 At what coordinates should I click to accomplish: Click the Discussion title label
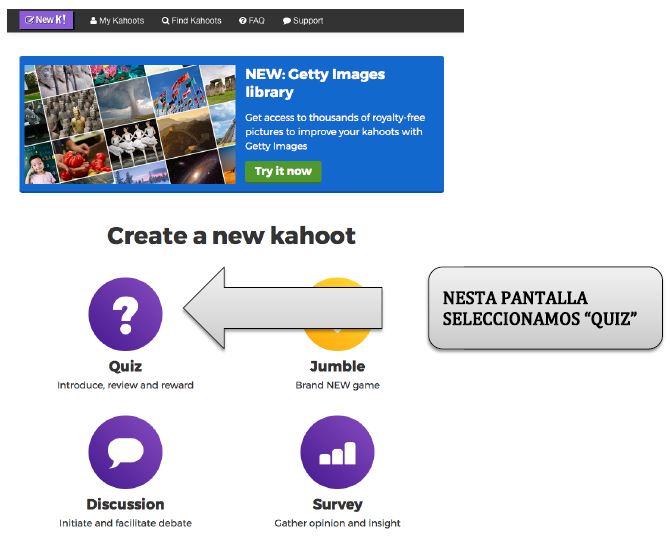(125, 504)
